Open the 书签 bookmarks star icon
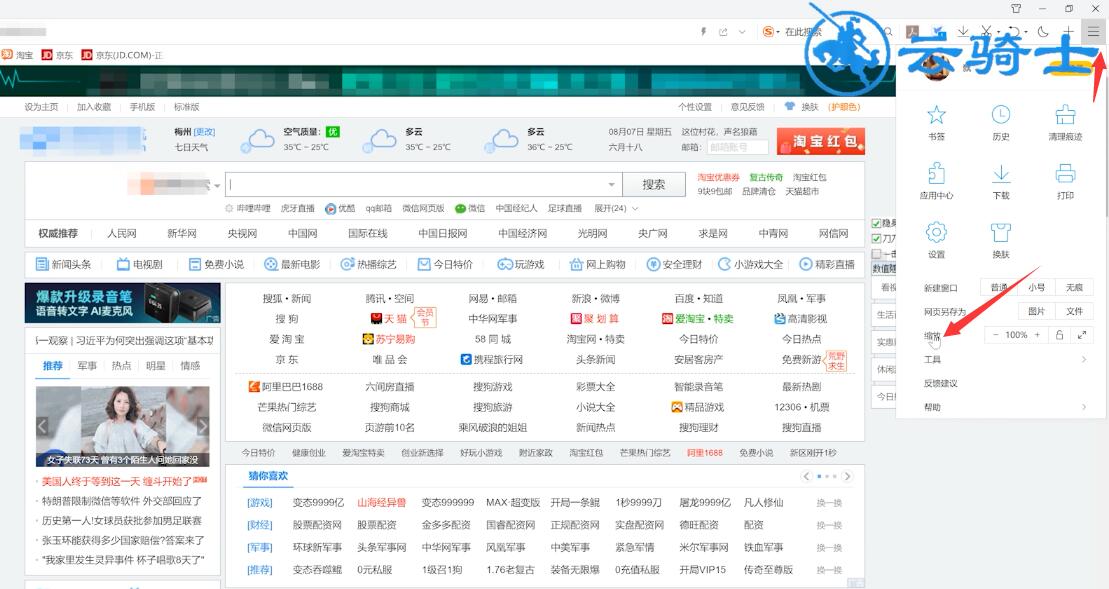 coord(936,115)
